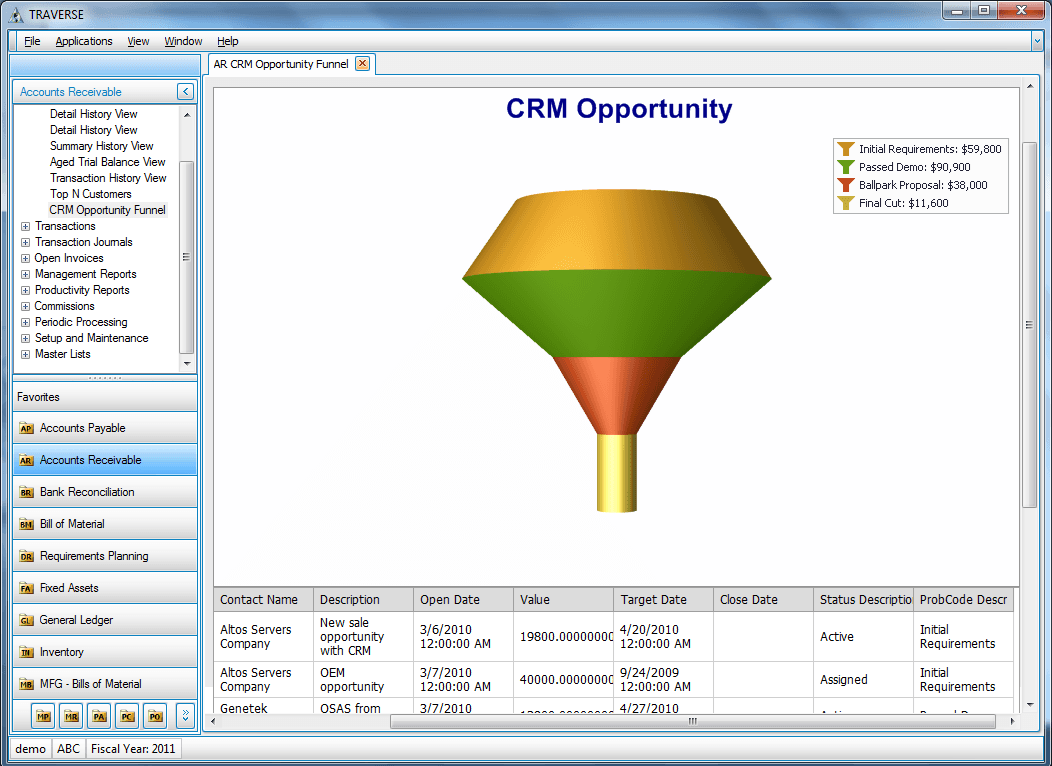This screenshot has height=766, width=1052.
Task: Expand the Master Lists tree node
Action: [x=25, y=355]
